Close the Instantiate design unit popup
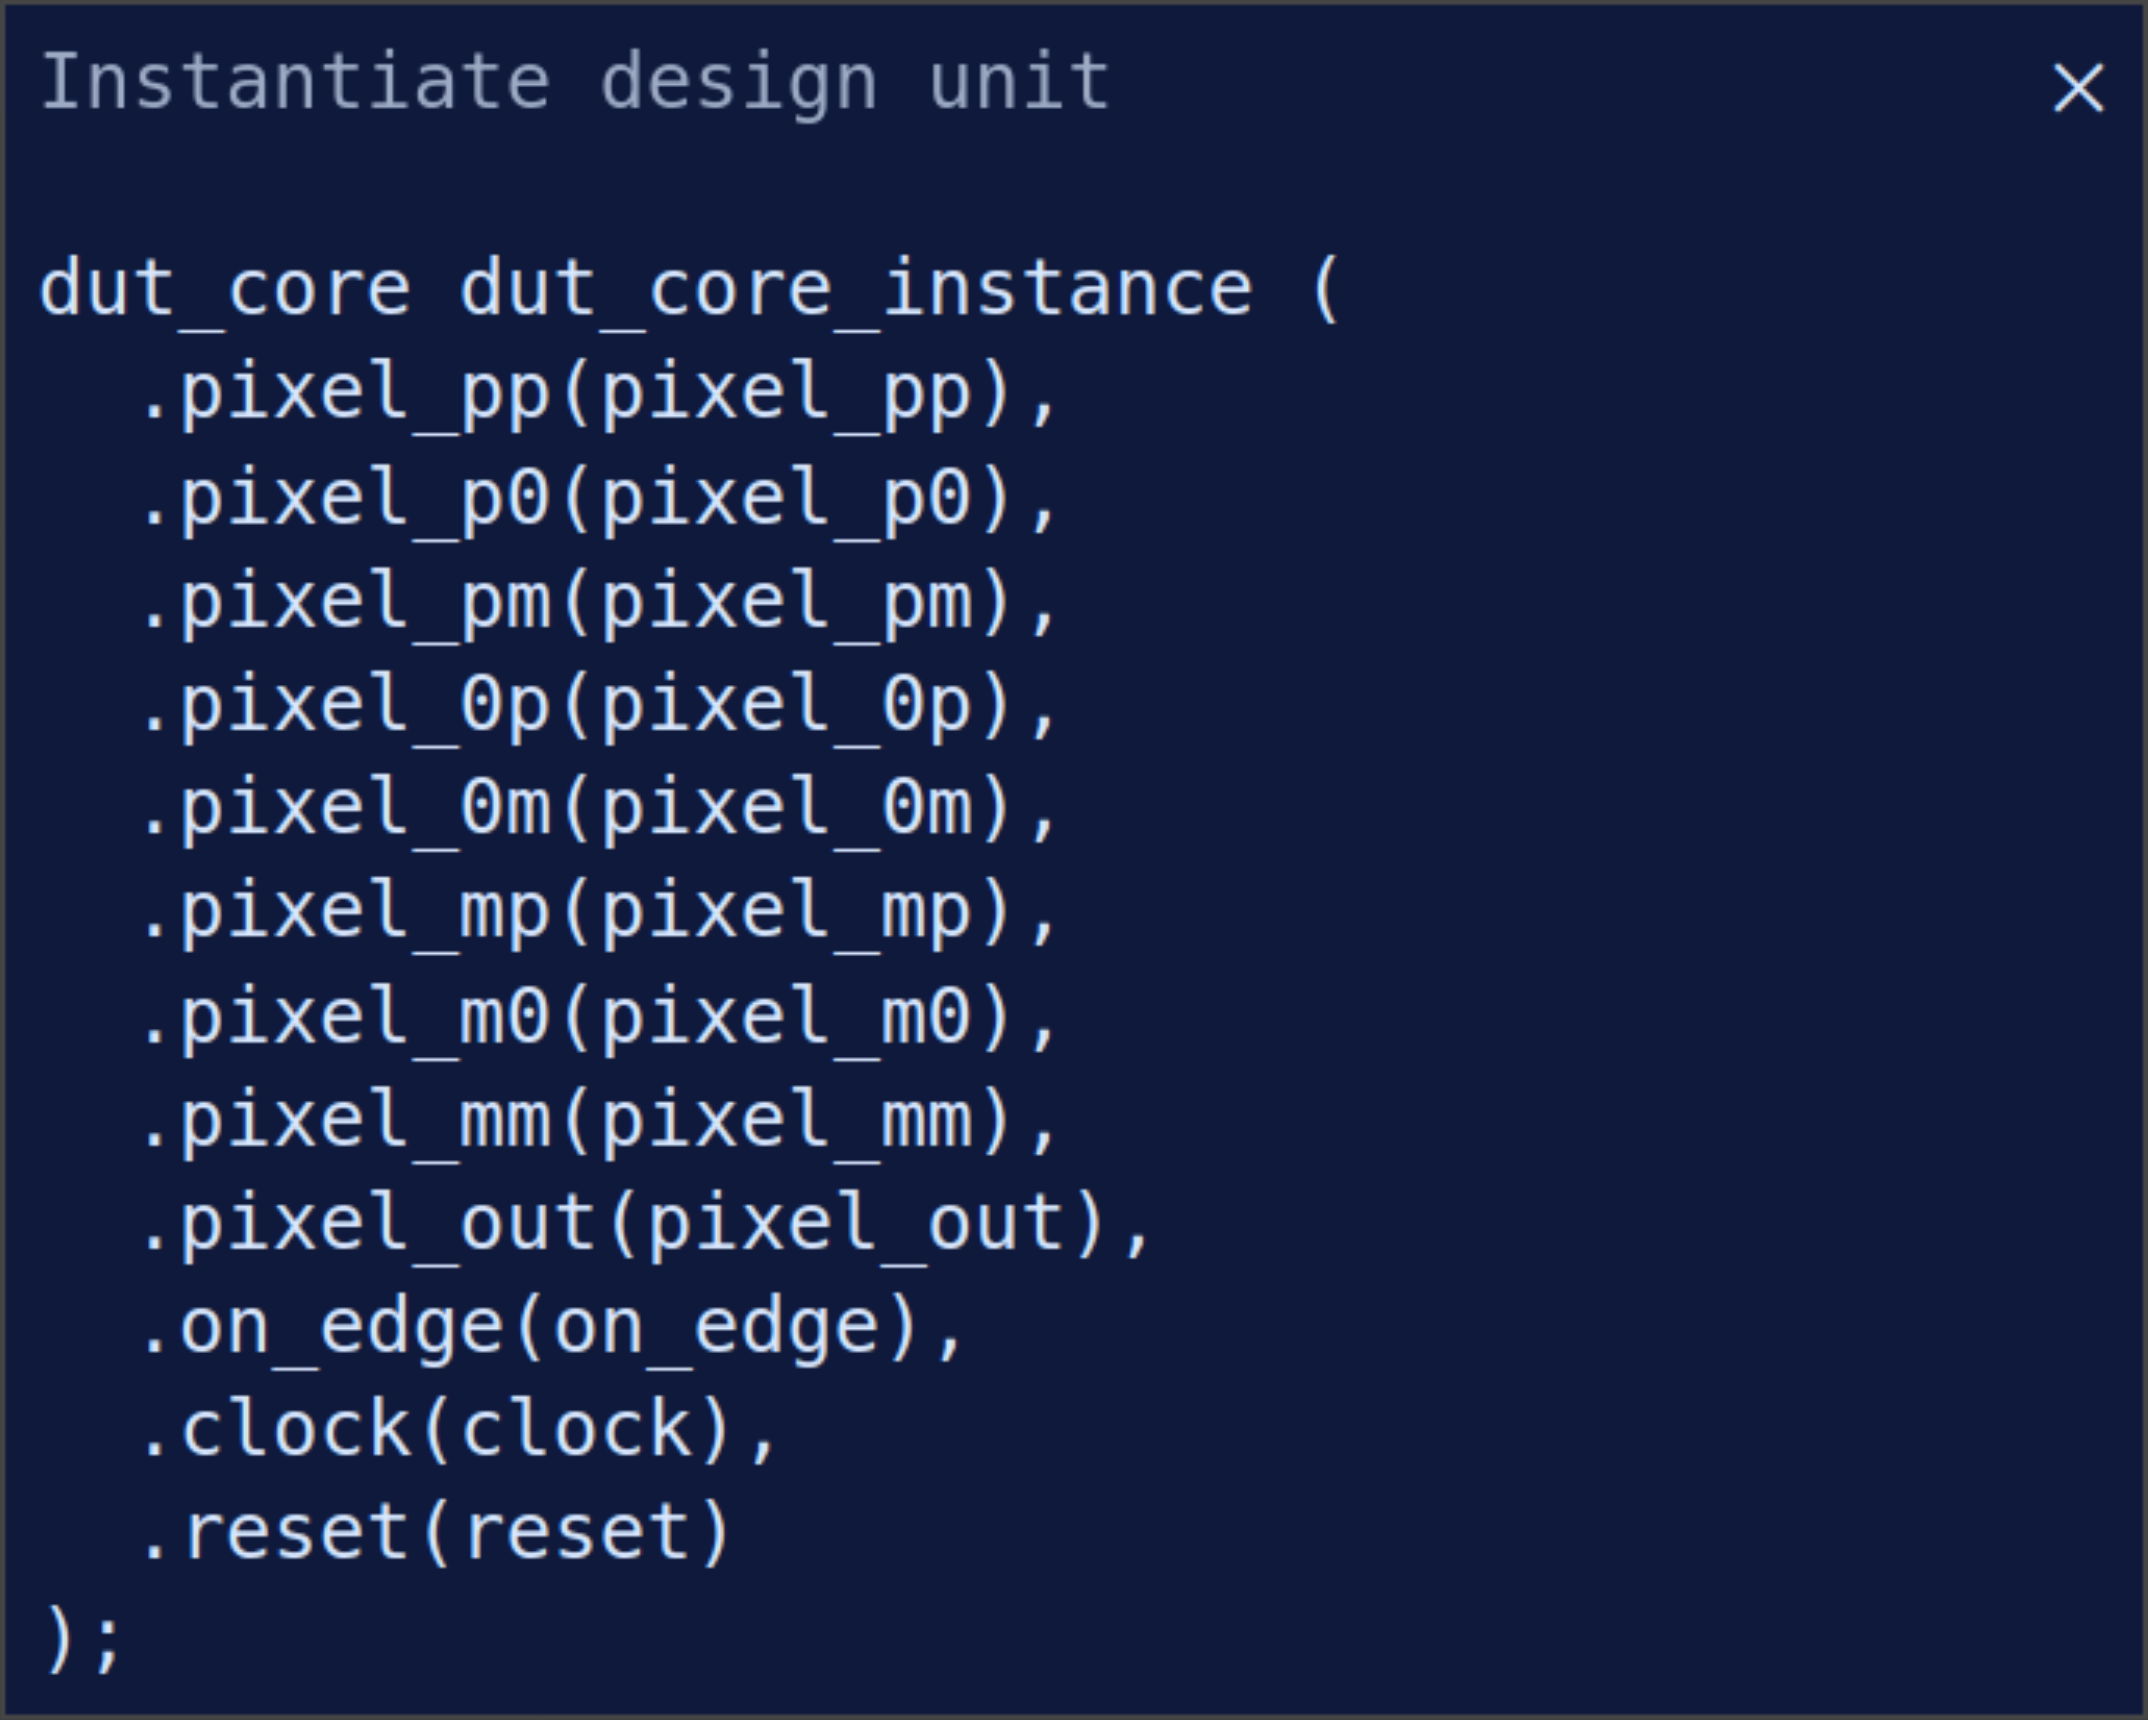Viewport: 2148px width, 1720px height. point(2077,88)
